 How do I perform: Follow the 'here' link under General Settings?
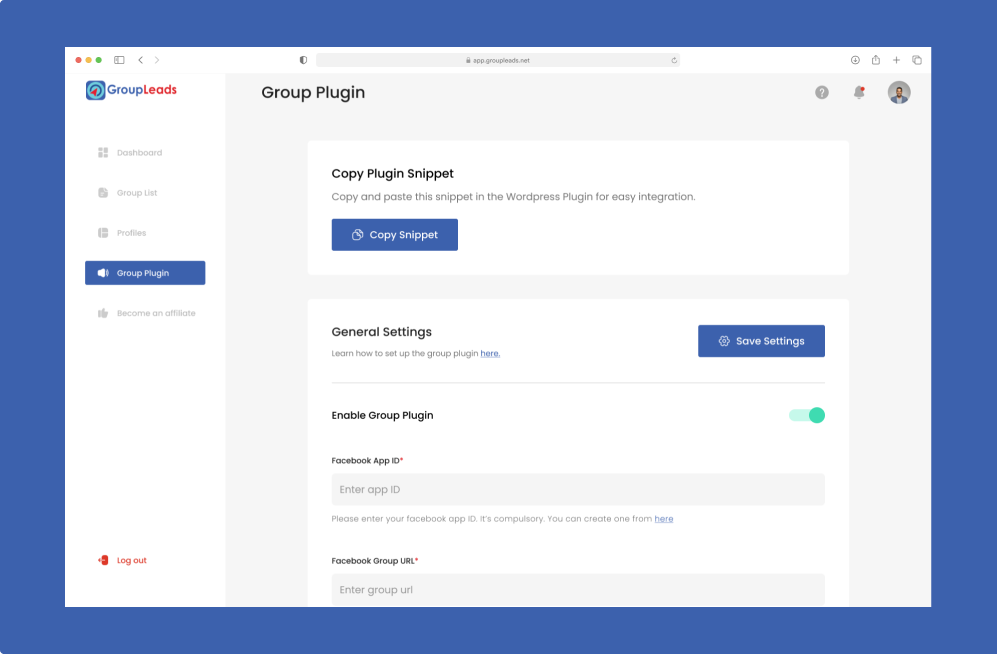[490, 354]
